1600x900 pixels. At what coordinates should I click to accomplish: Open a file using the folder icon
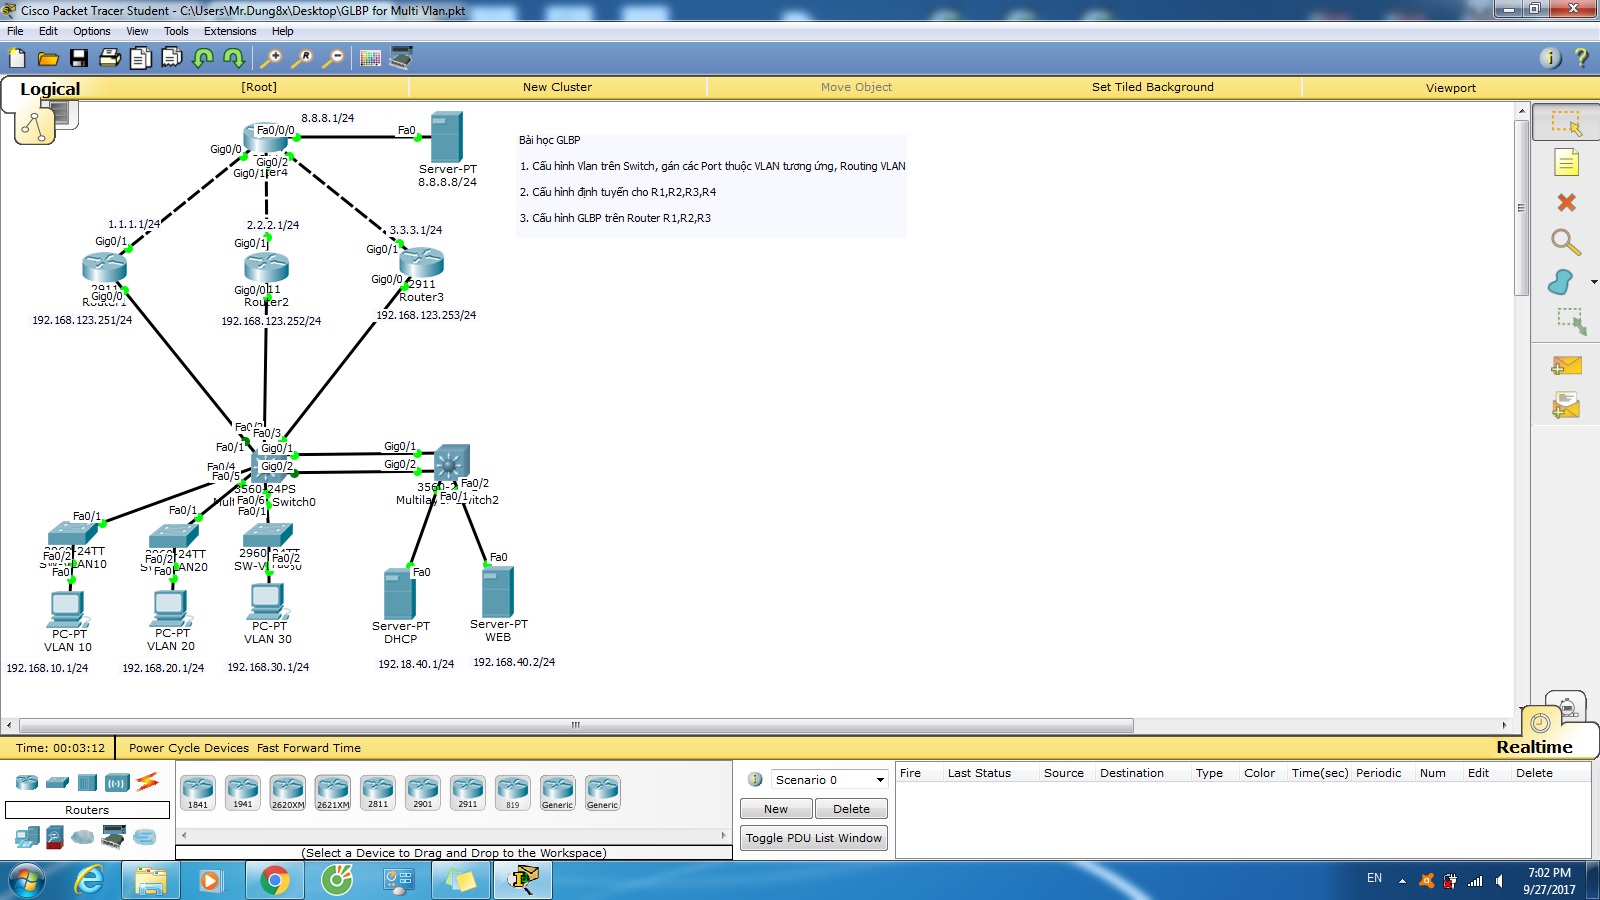point(48,58)
